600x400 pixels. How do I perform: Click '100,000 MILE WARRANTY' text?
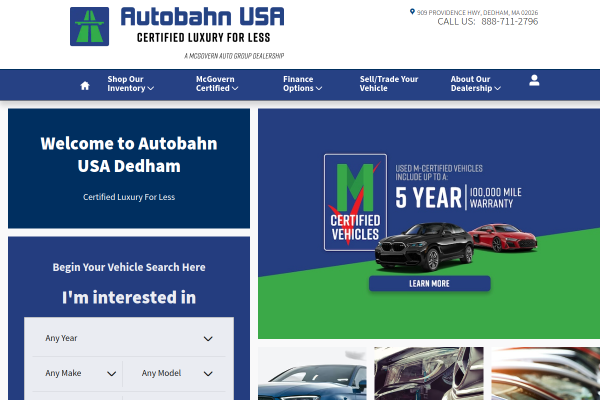pyautogui.click(x=496, y=198)
